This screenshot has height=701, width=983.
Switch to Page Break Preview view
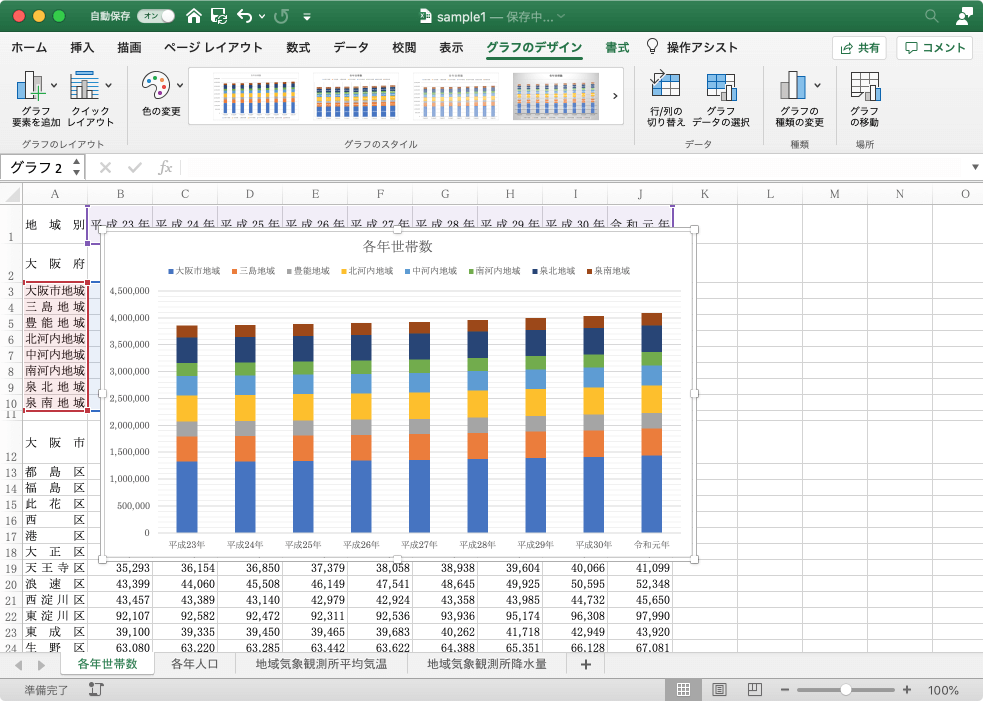click(753, 690)
